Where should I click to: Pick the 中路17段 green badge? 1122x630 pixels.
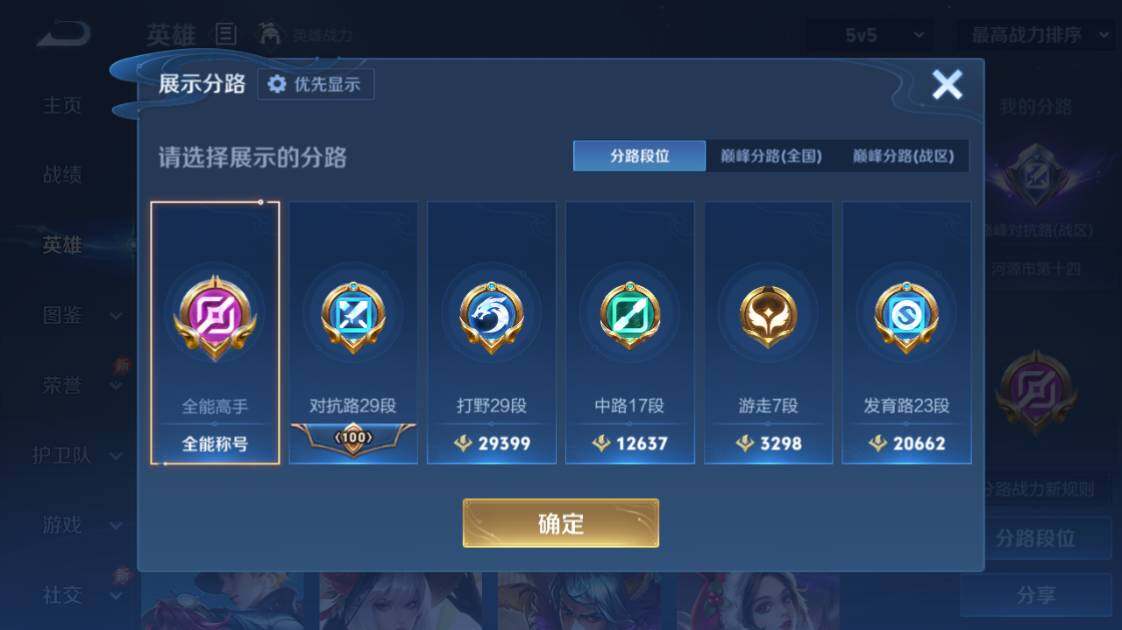(630, 315)
